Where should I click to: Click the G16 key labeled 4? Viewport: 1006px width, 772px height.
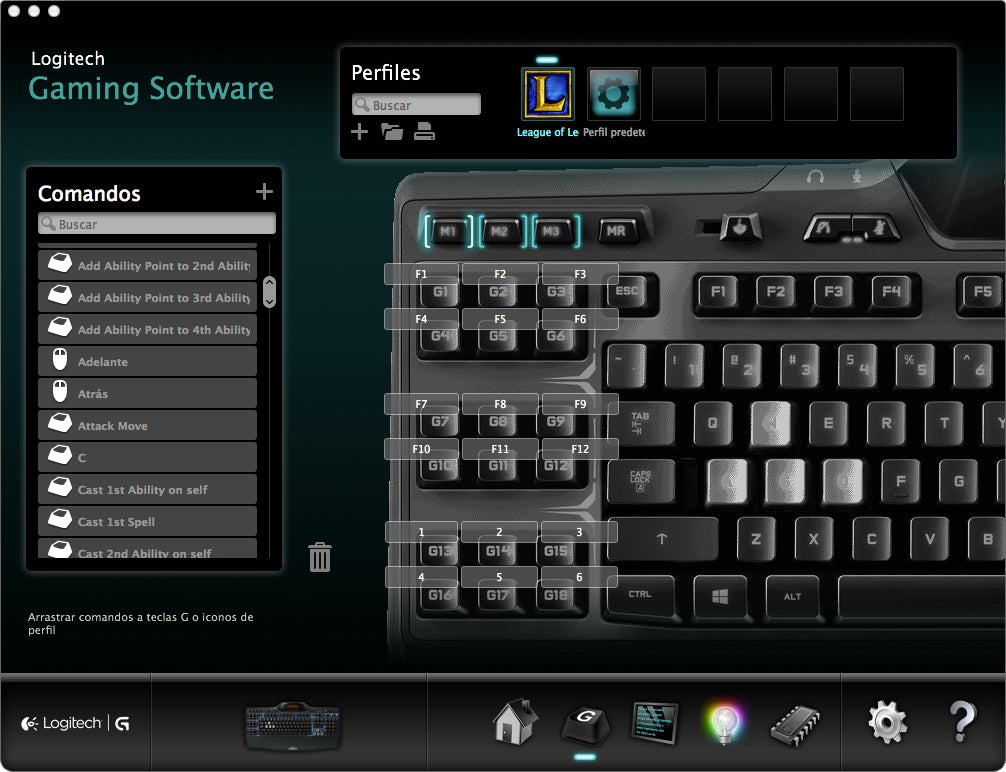click(440, 596)
